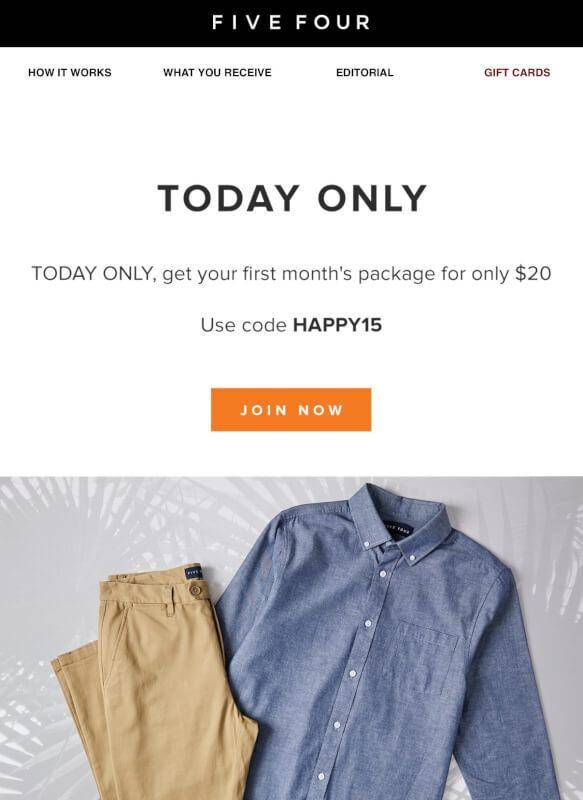Screen dimensions: 583x800
Task: Click the $20 price in offer text
Action: click(533, 273)
